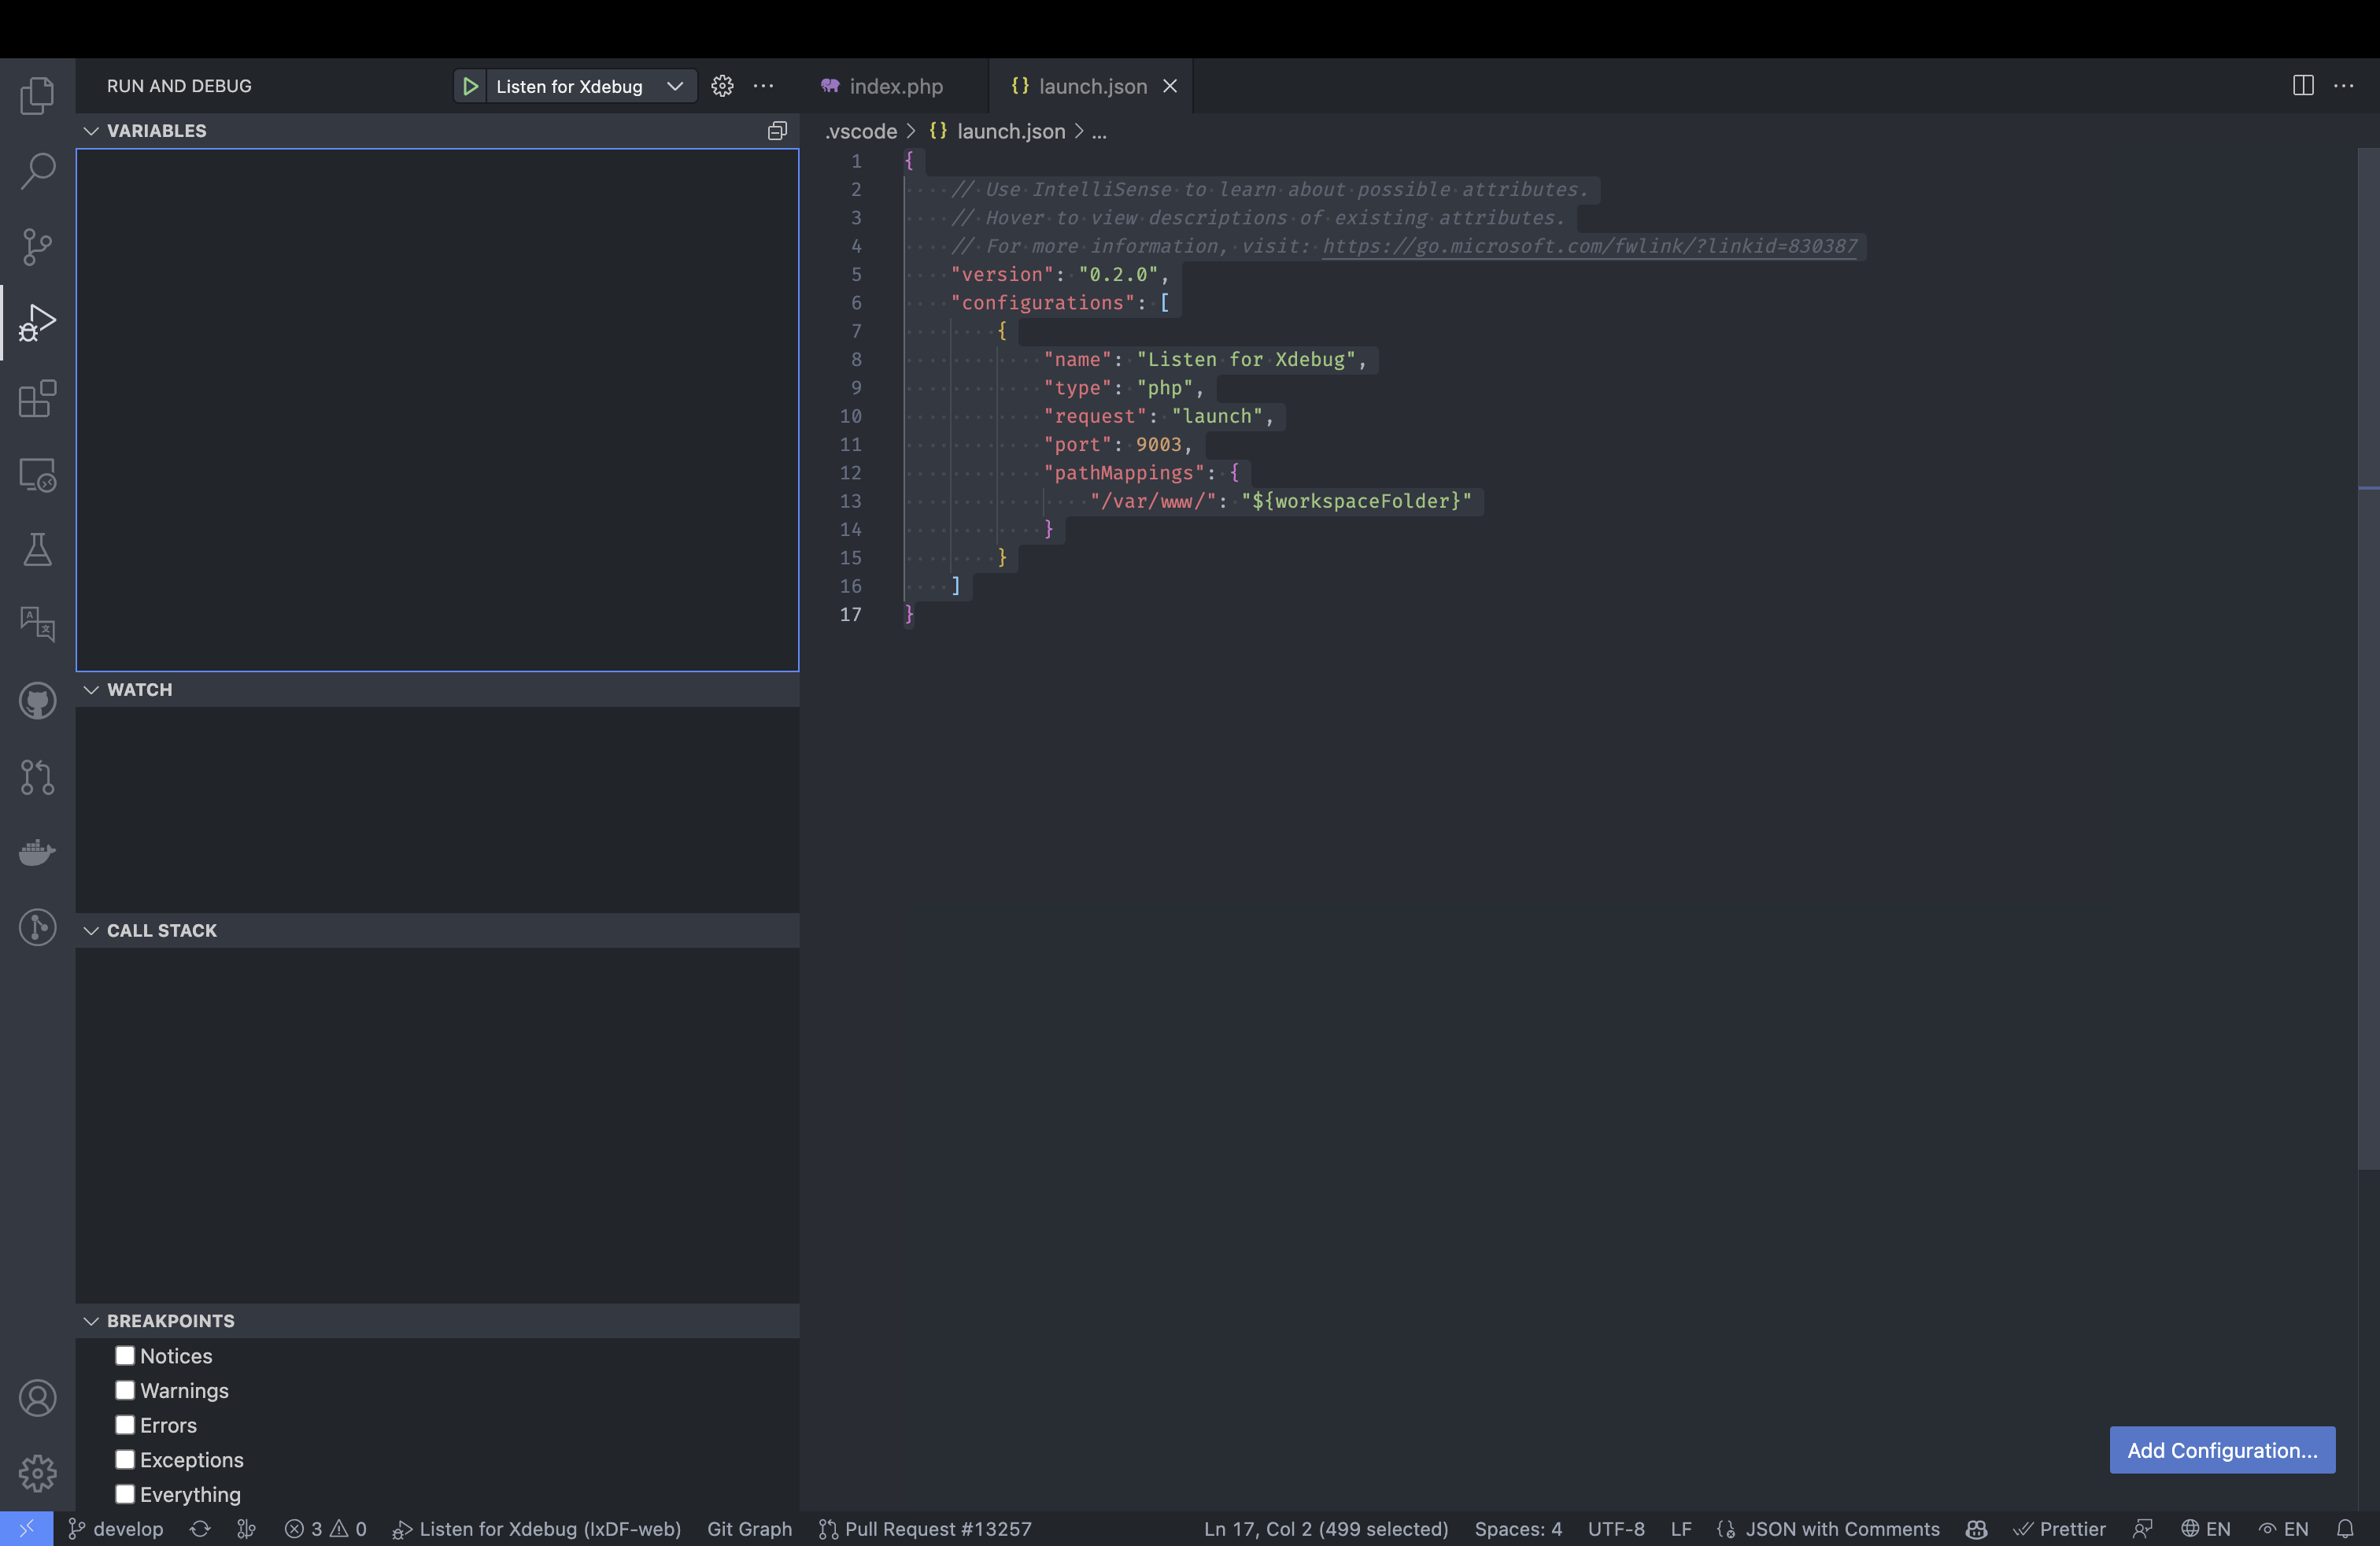Open the Extensions view icon
This screenshot has height=1546, width=2380.
[37, 399]
